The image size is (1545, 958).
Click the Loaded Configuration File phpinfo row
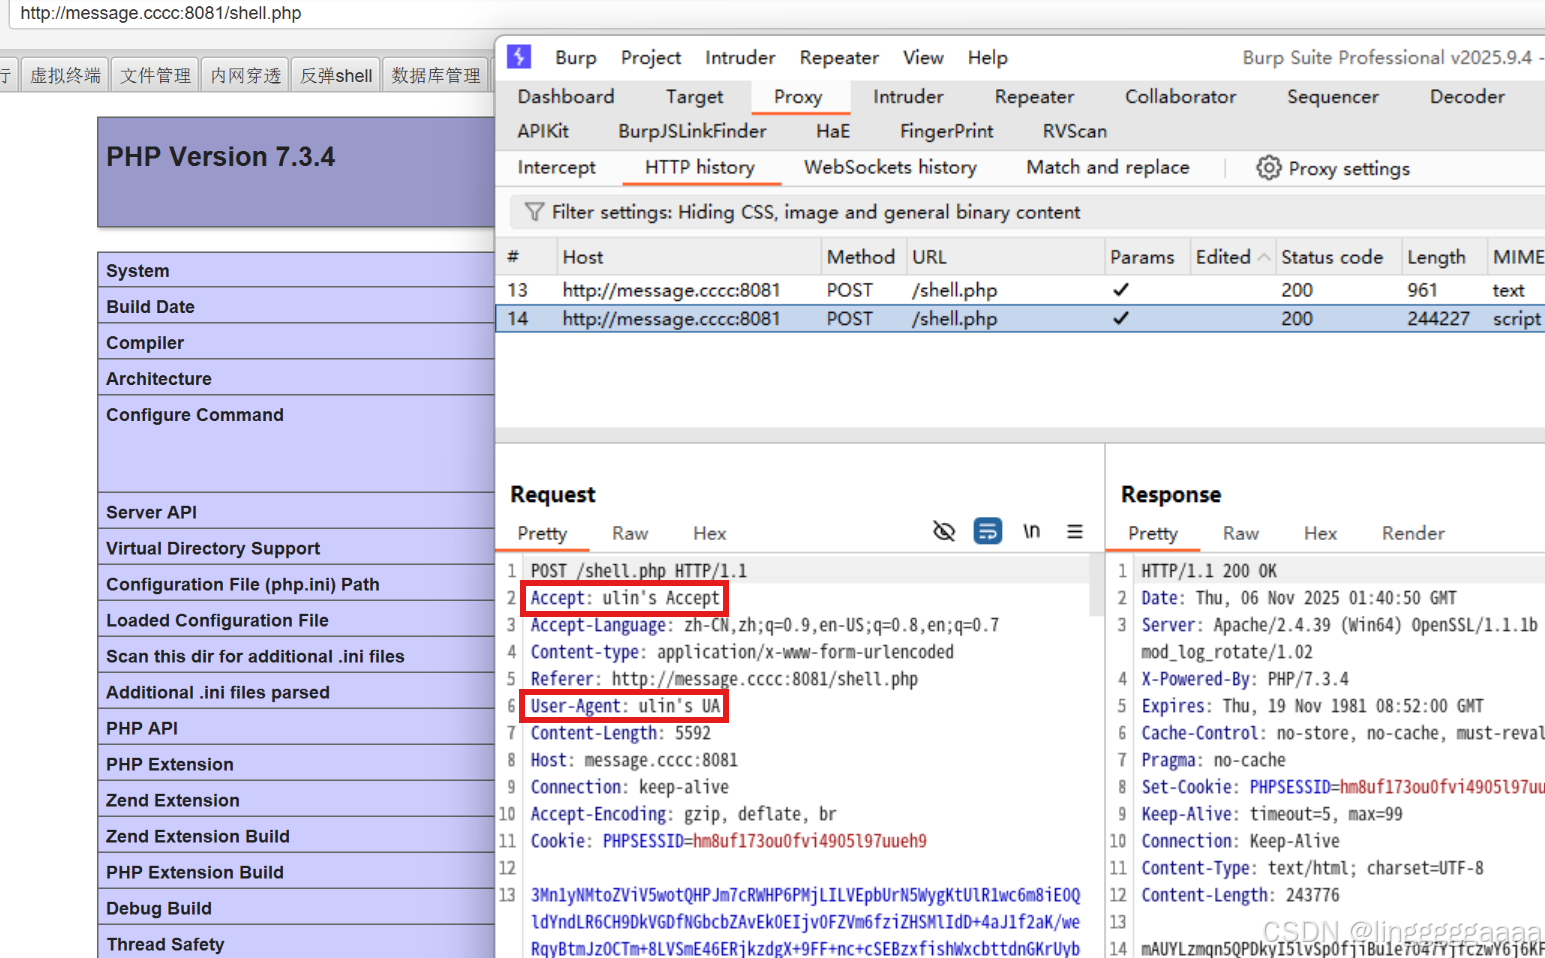coord(297,620)
